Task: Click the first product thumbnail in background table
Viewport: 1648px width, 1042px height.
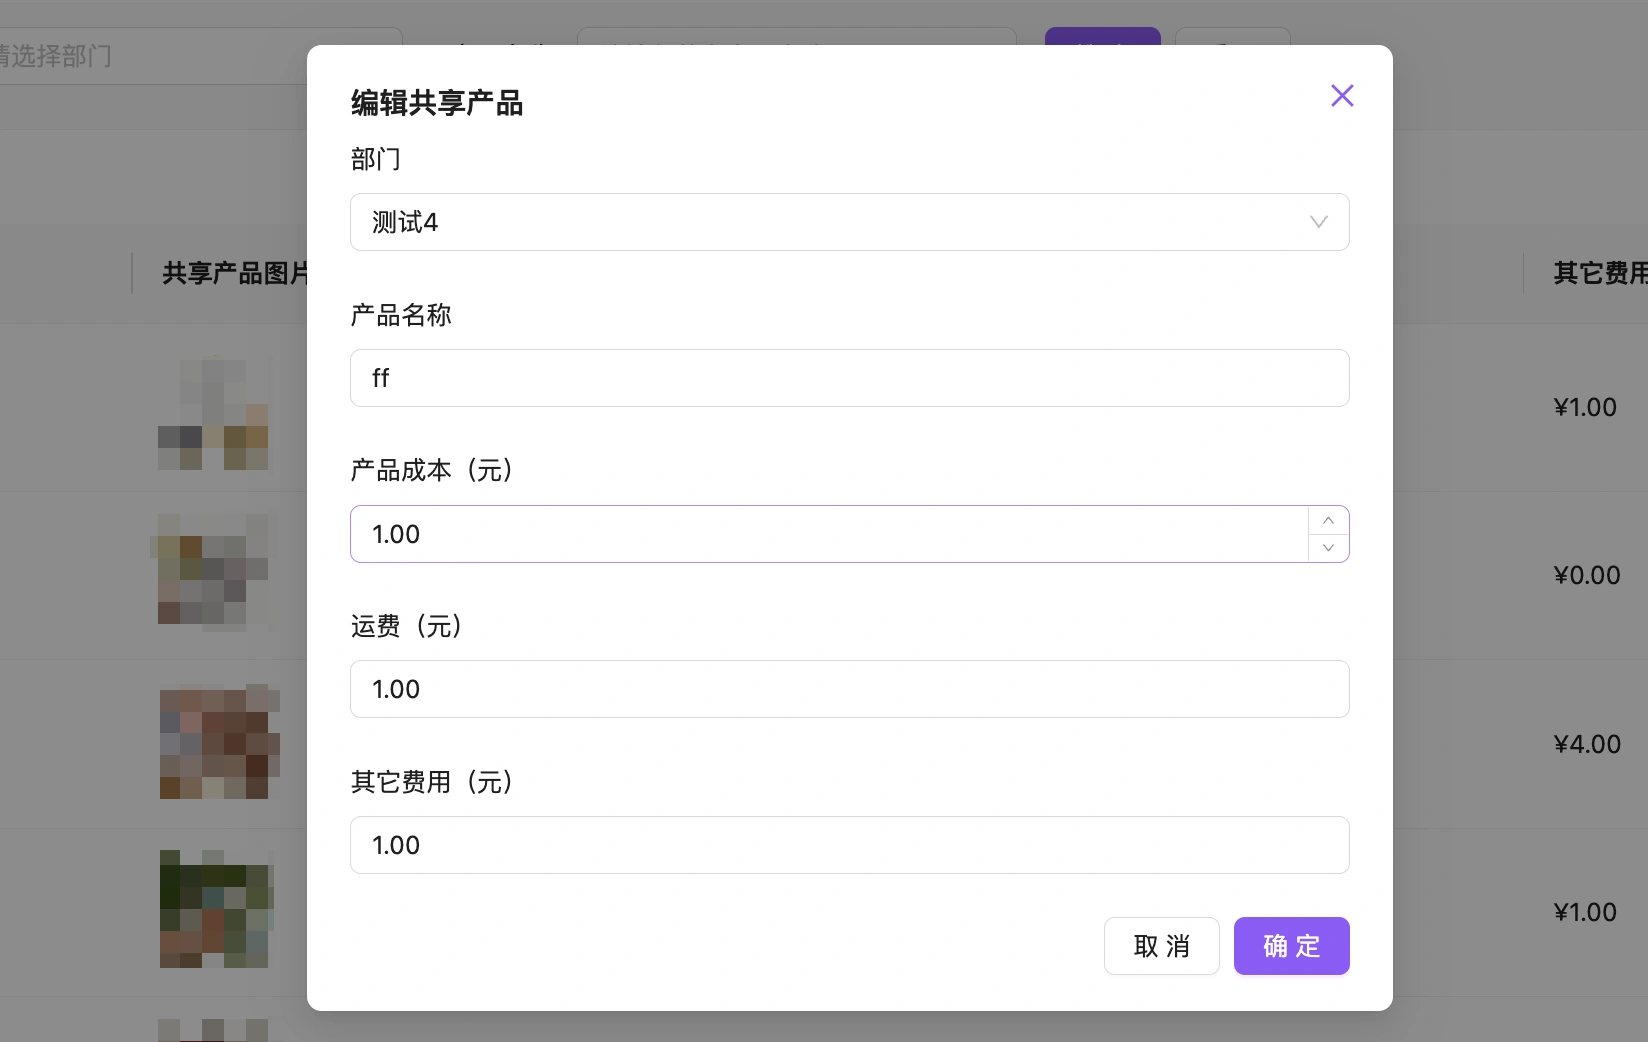Action: pos(214,412)
